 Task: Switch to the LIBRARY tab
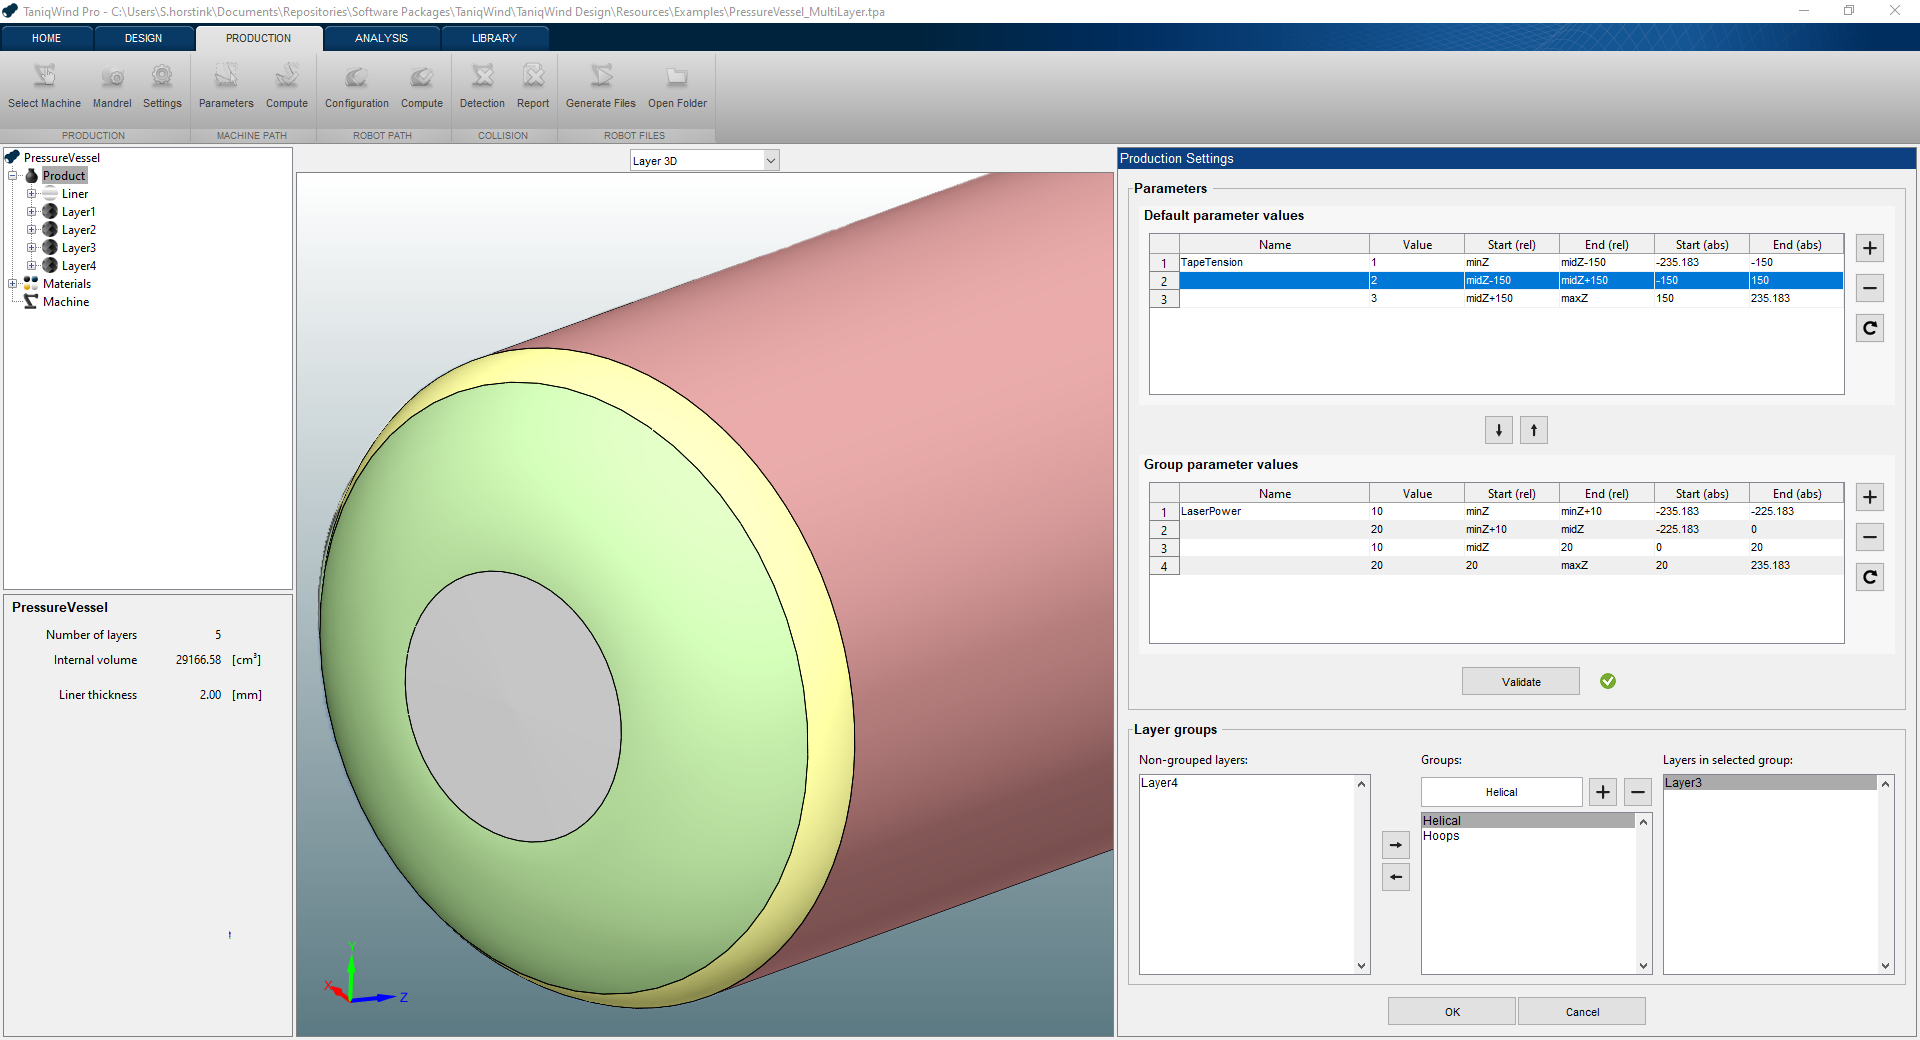tap(494, 38)
